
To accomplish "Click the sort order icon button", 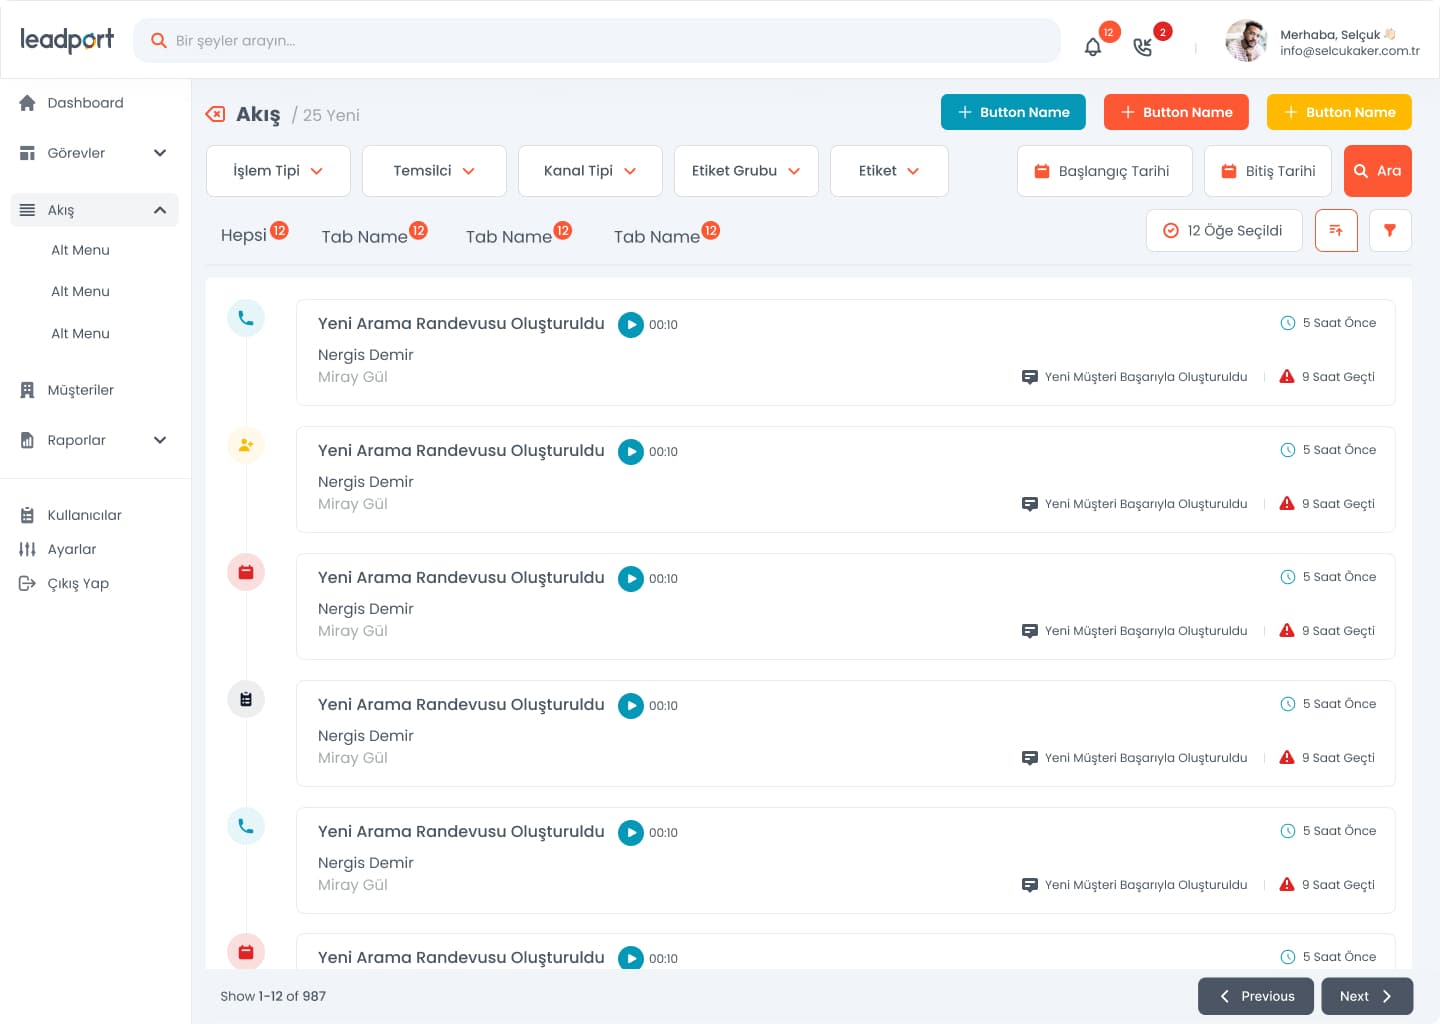I will pyautogui.click(x=1336, y=230).
